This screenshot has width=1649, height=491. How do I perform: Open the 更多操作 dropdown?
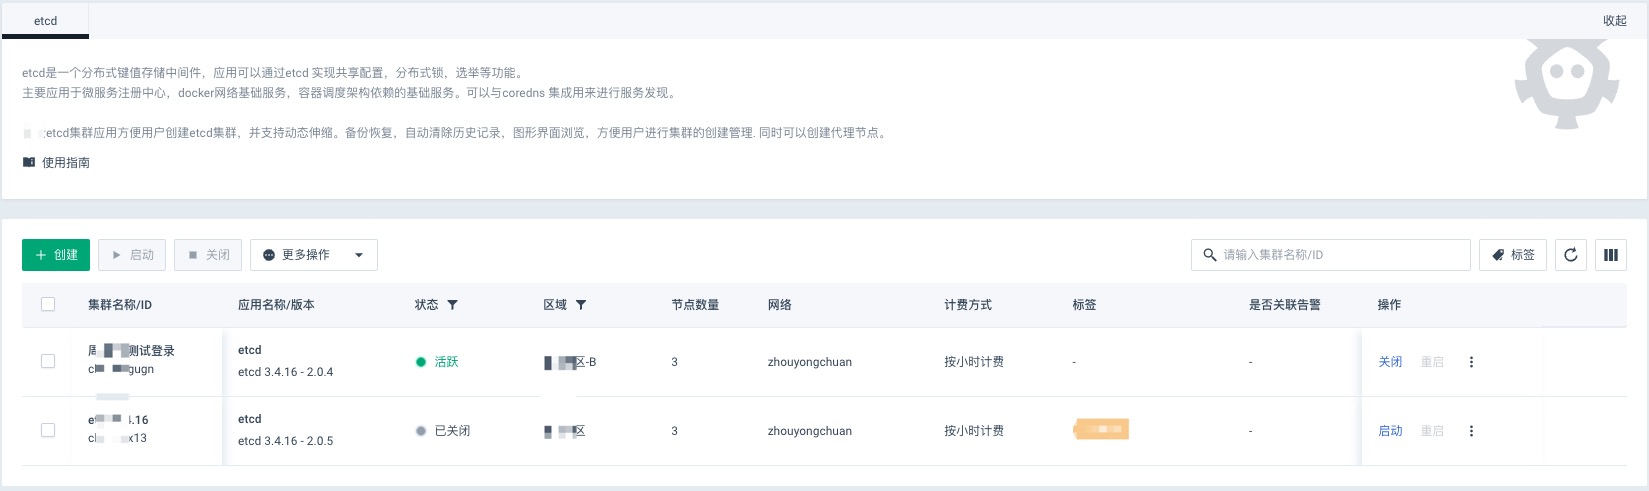[314, 255]
